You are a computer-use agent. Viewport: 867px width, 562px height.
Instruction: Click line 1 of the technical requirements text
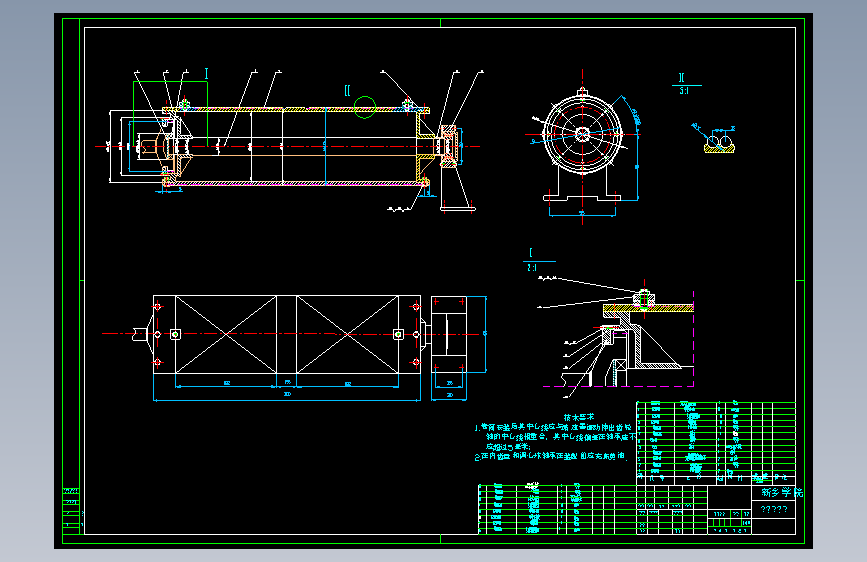(555, 428)
